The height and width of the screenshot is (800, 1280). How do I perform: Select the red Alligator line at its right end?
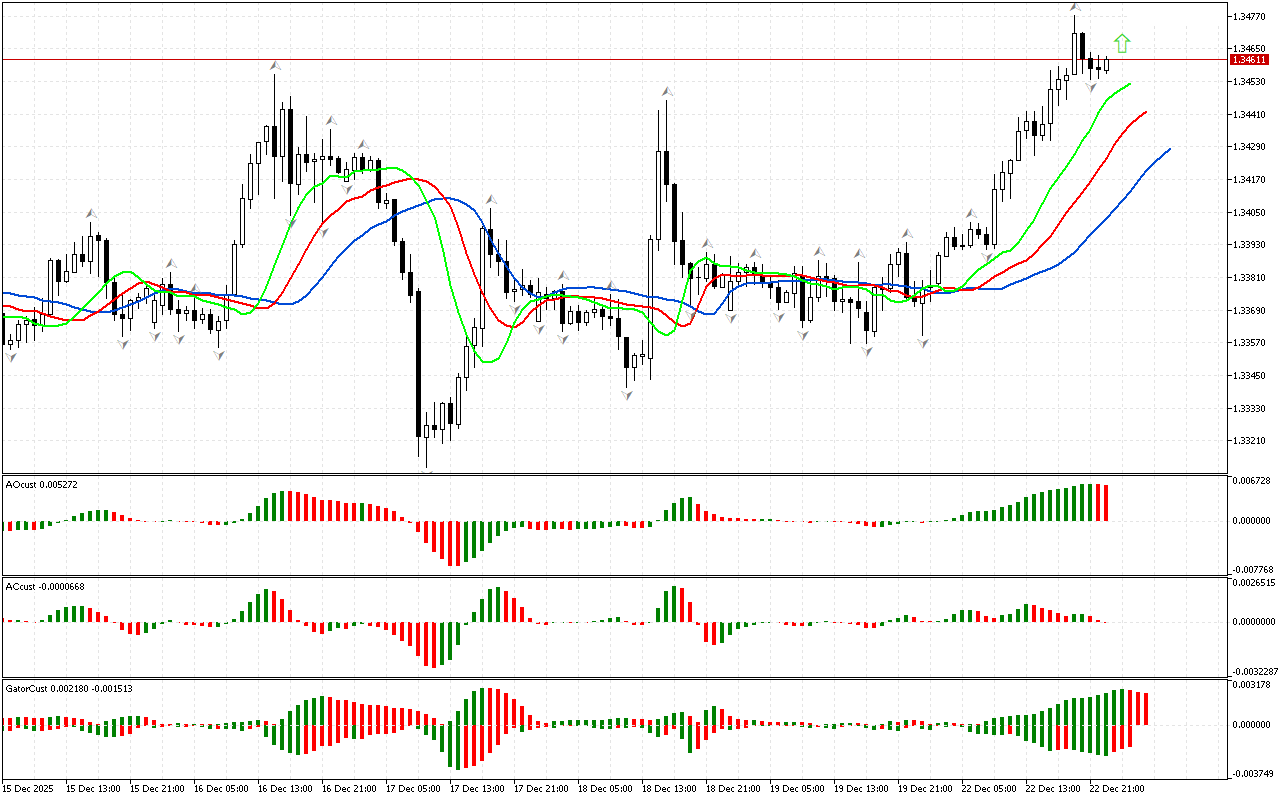(1144, 113)
